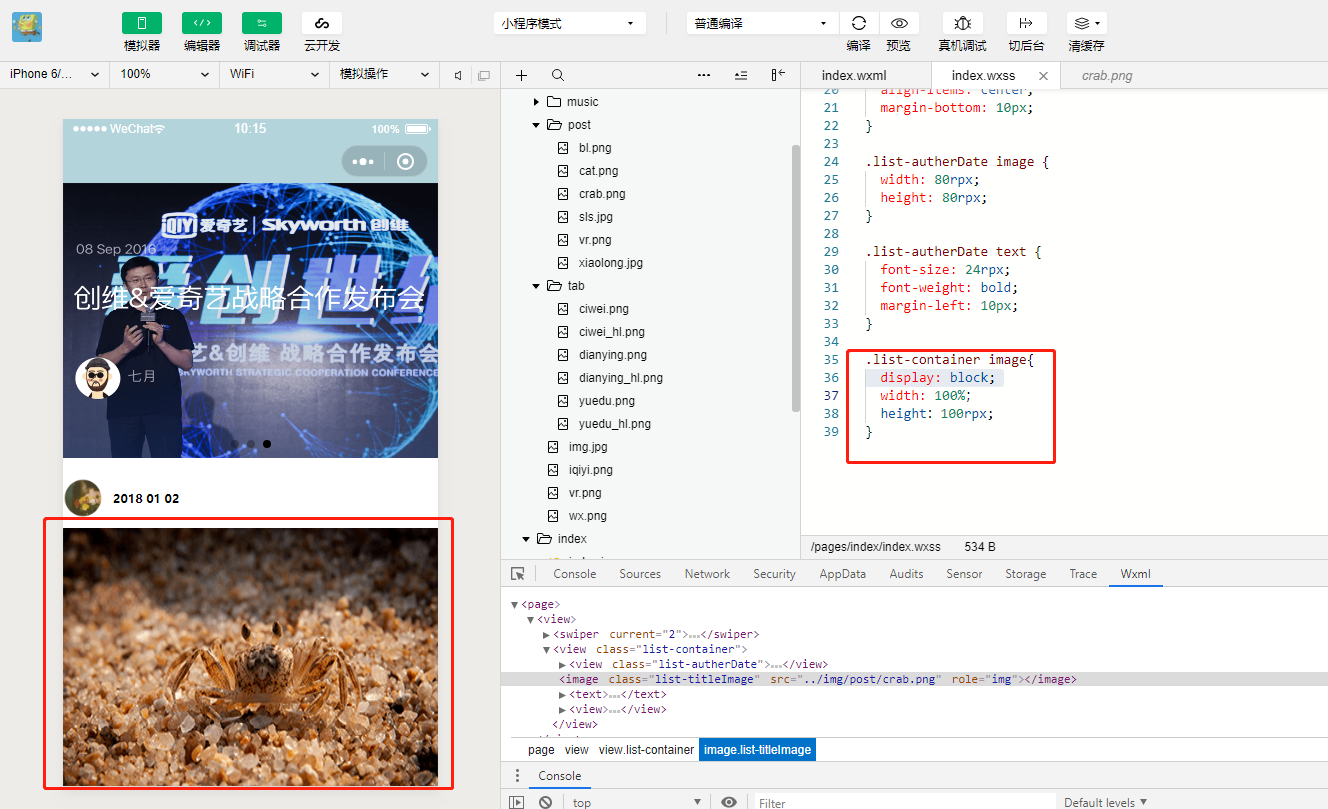Viewport: 1328px width, 809px height.
Task: Click the 预览 preview eye icon
Action: [899, 23]
